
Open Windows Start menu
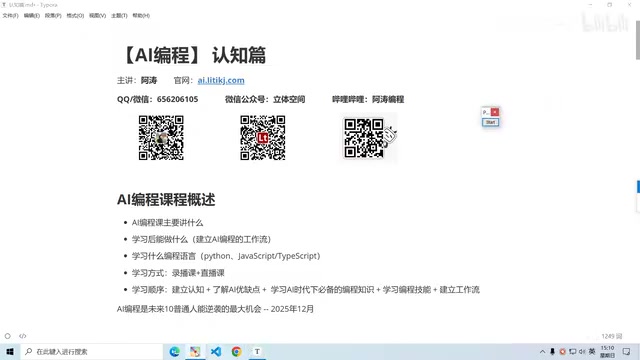10,351
